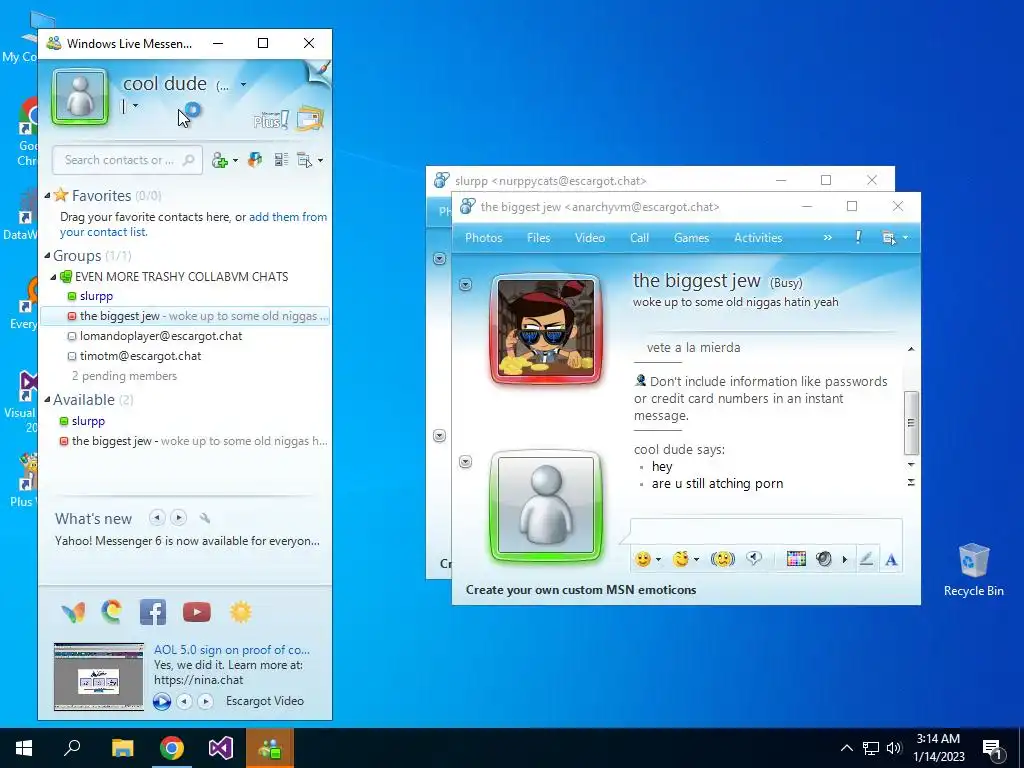Collapse the Groups section
Screen dimensions: 1024x768
click(x=47, y=255)
